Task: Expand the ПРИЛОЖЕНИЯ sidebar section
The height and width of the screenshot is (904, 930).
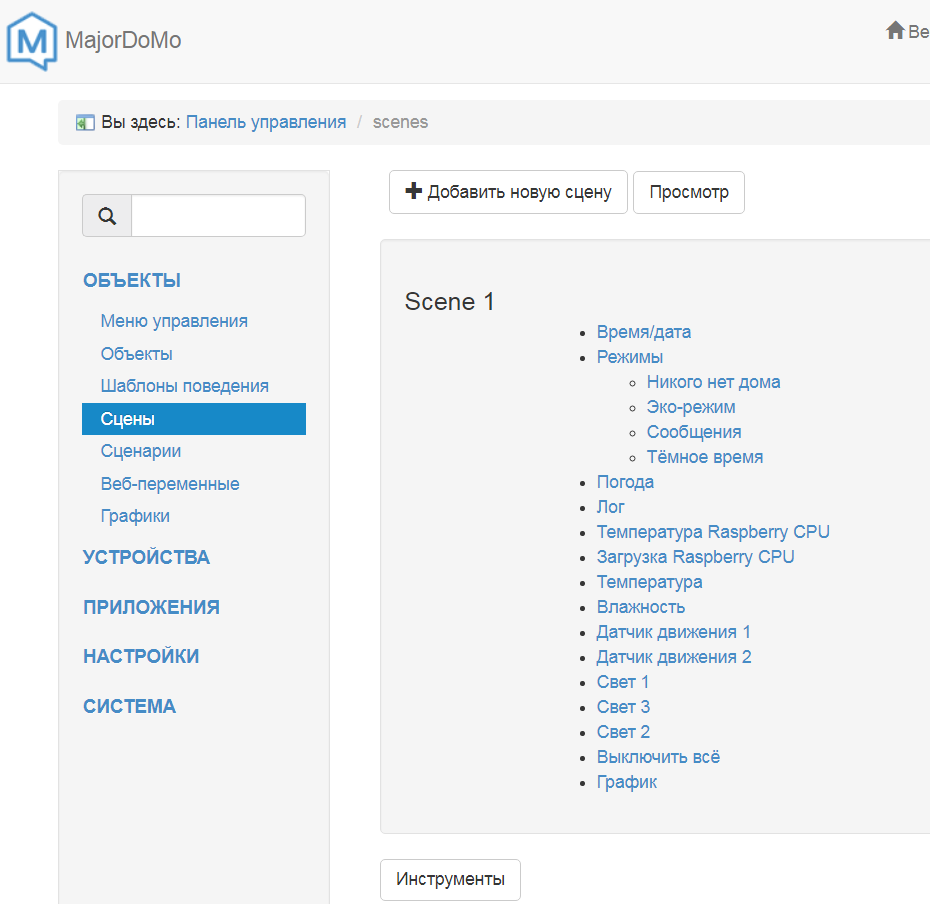Action: tap(151, 607)
